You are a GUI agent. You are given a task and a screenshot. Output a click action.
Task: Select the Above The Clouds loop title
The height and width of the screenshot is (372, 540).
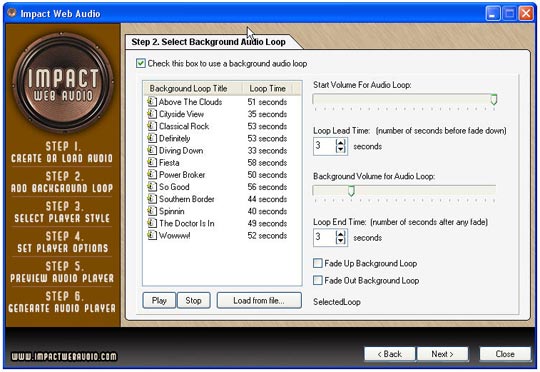pos(190,102)
